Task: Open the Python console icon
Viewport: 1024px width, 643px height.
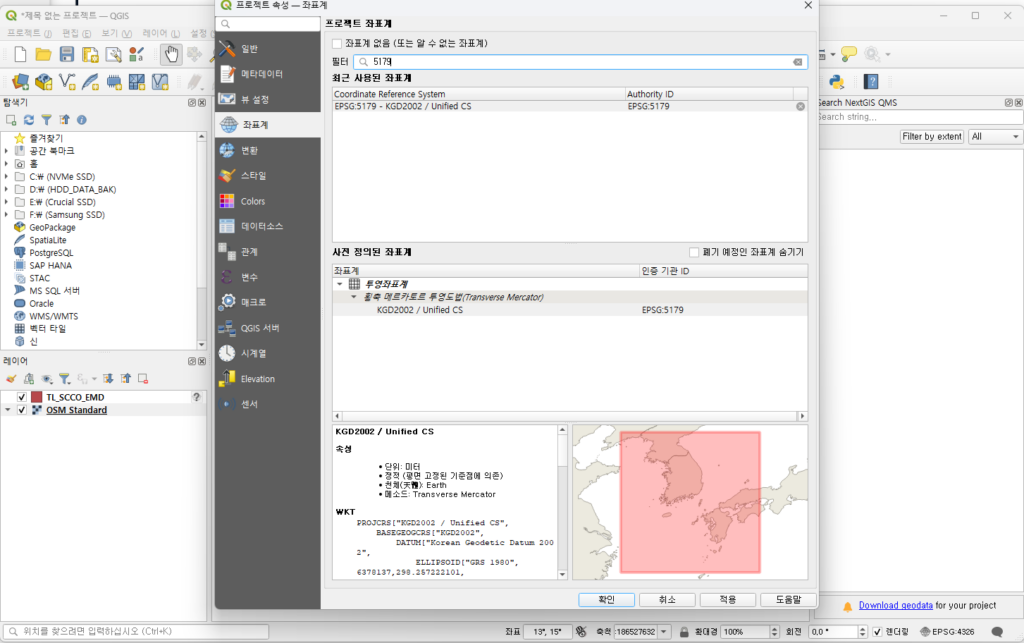Action: tap(837, 82)
